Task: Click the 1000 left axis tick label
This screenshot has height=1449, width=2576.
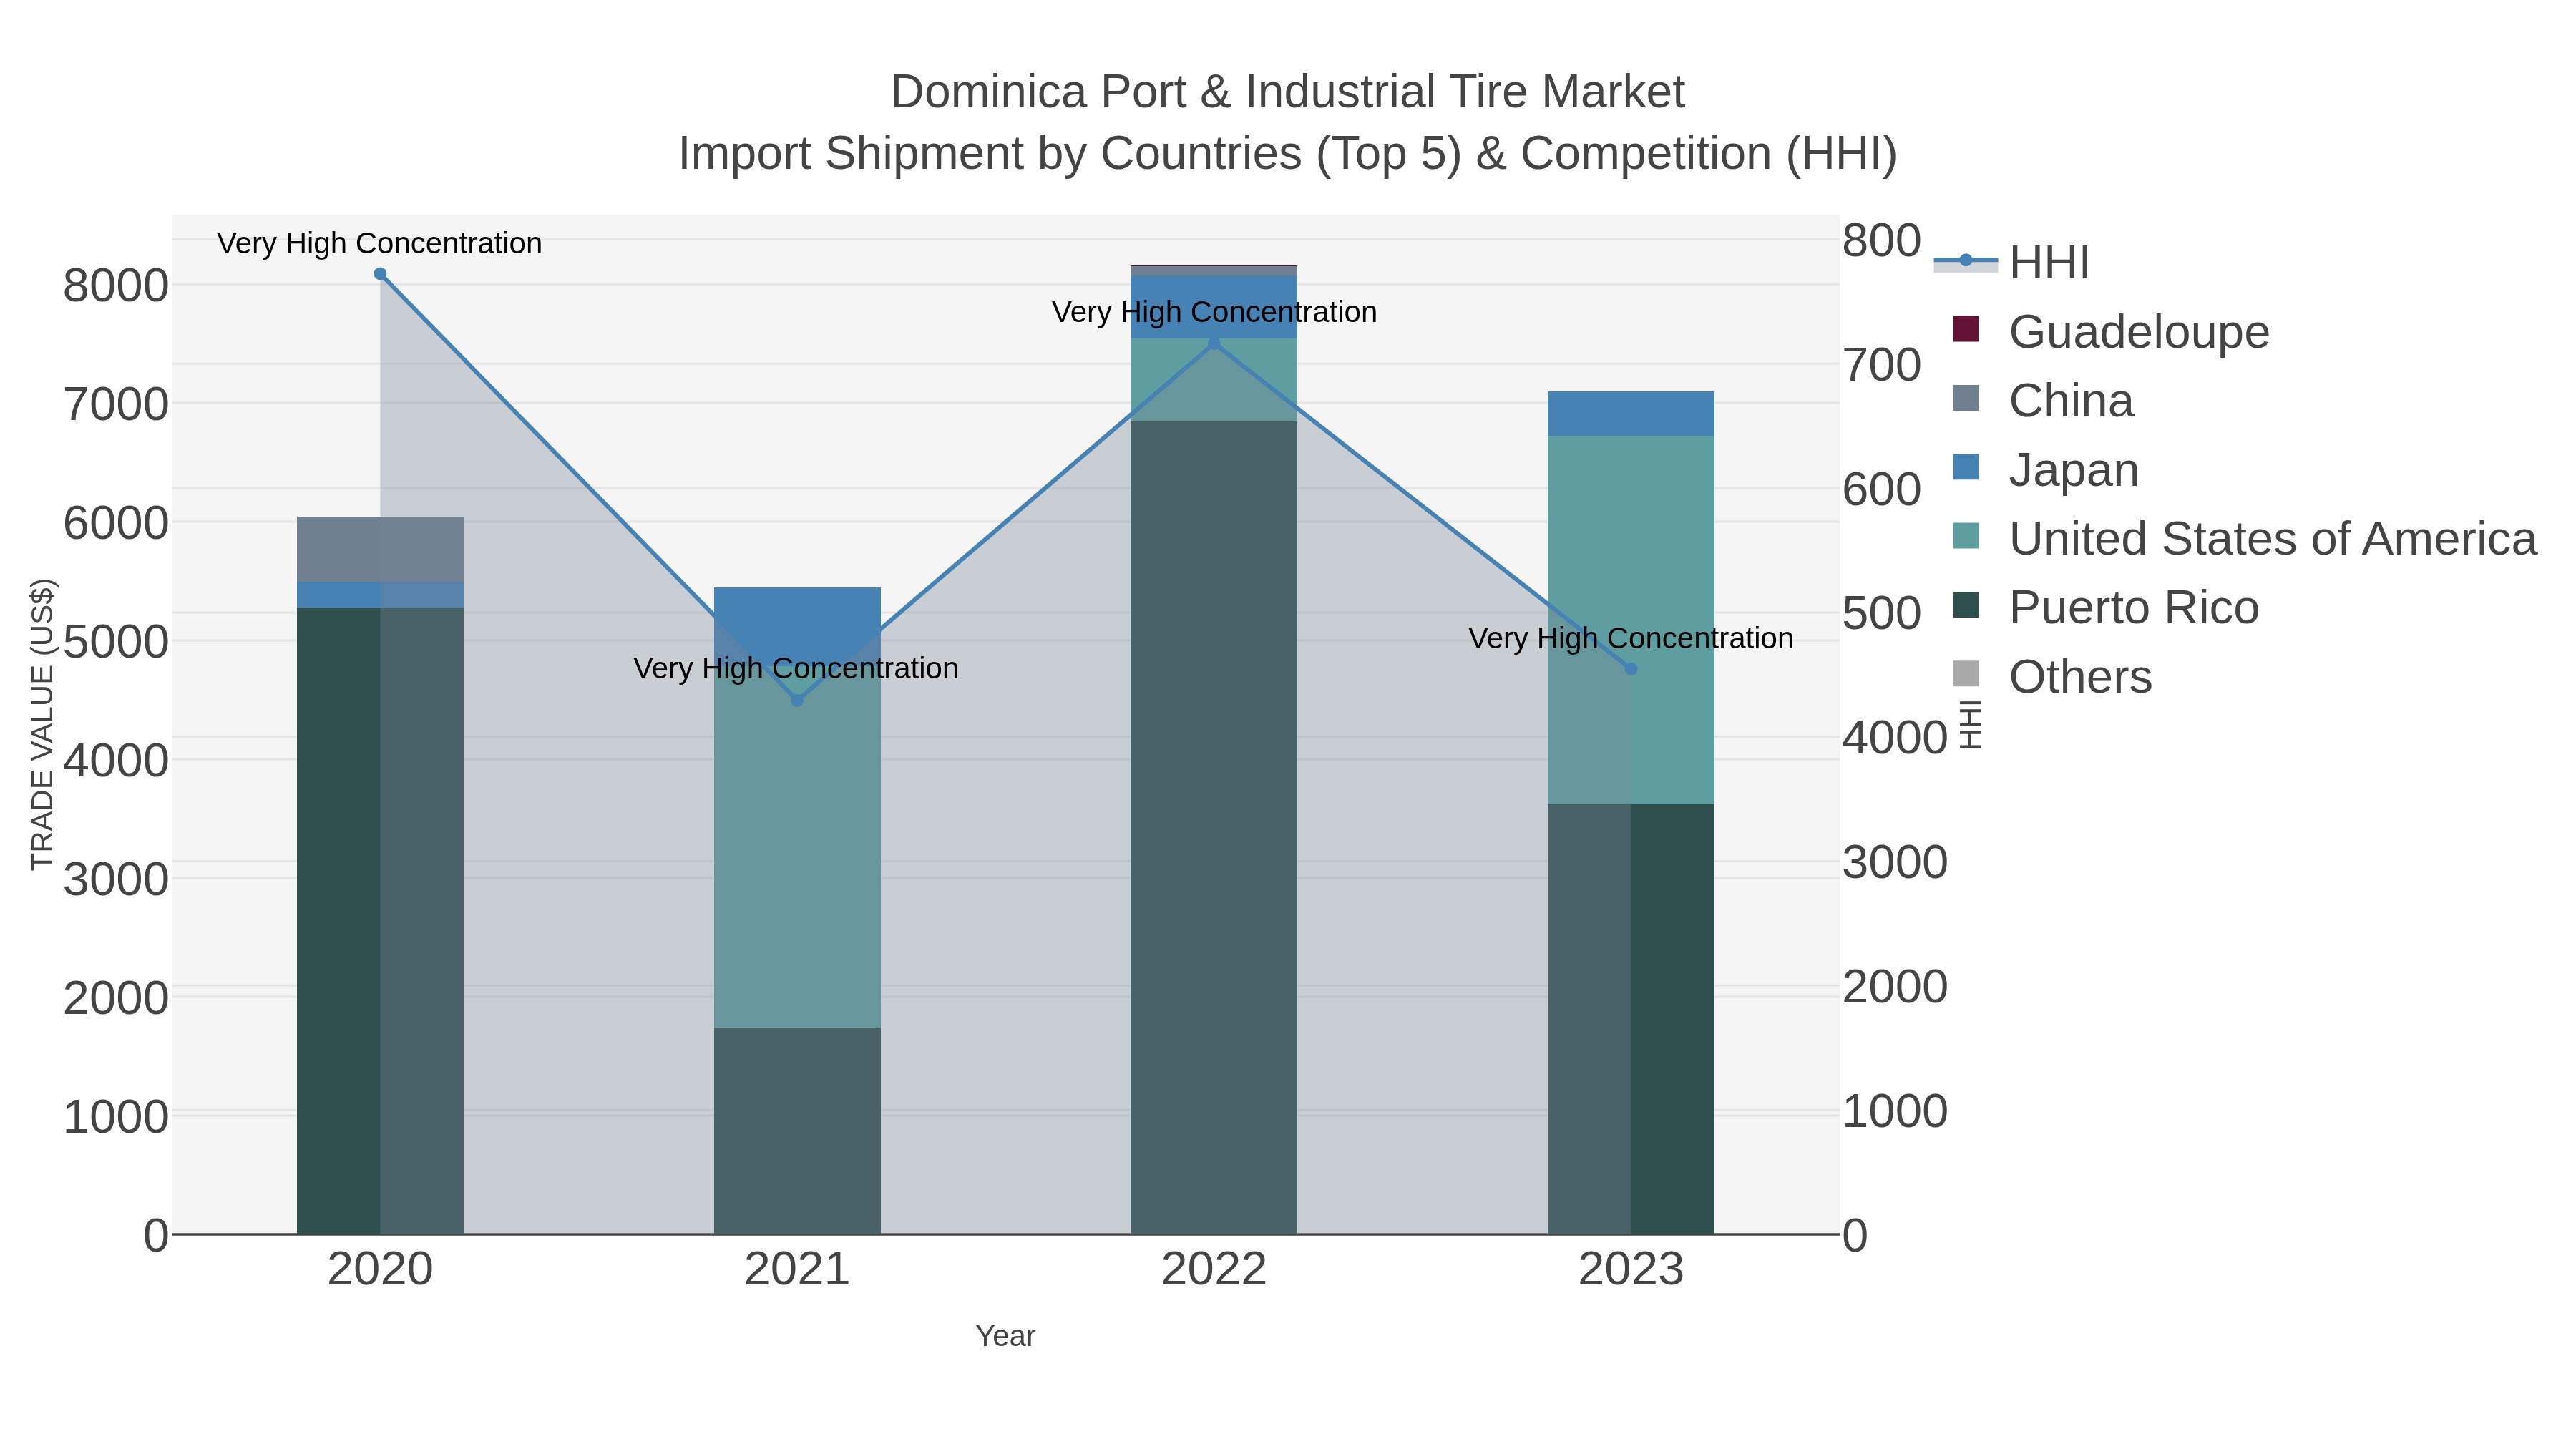Action: click(116, 1117)
